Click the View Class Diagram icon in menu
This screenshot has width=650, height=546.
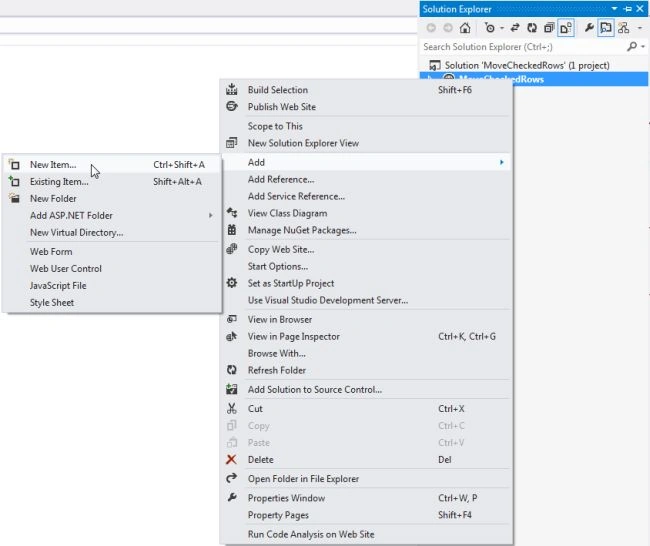click(x=232, y=213)
